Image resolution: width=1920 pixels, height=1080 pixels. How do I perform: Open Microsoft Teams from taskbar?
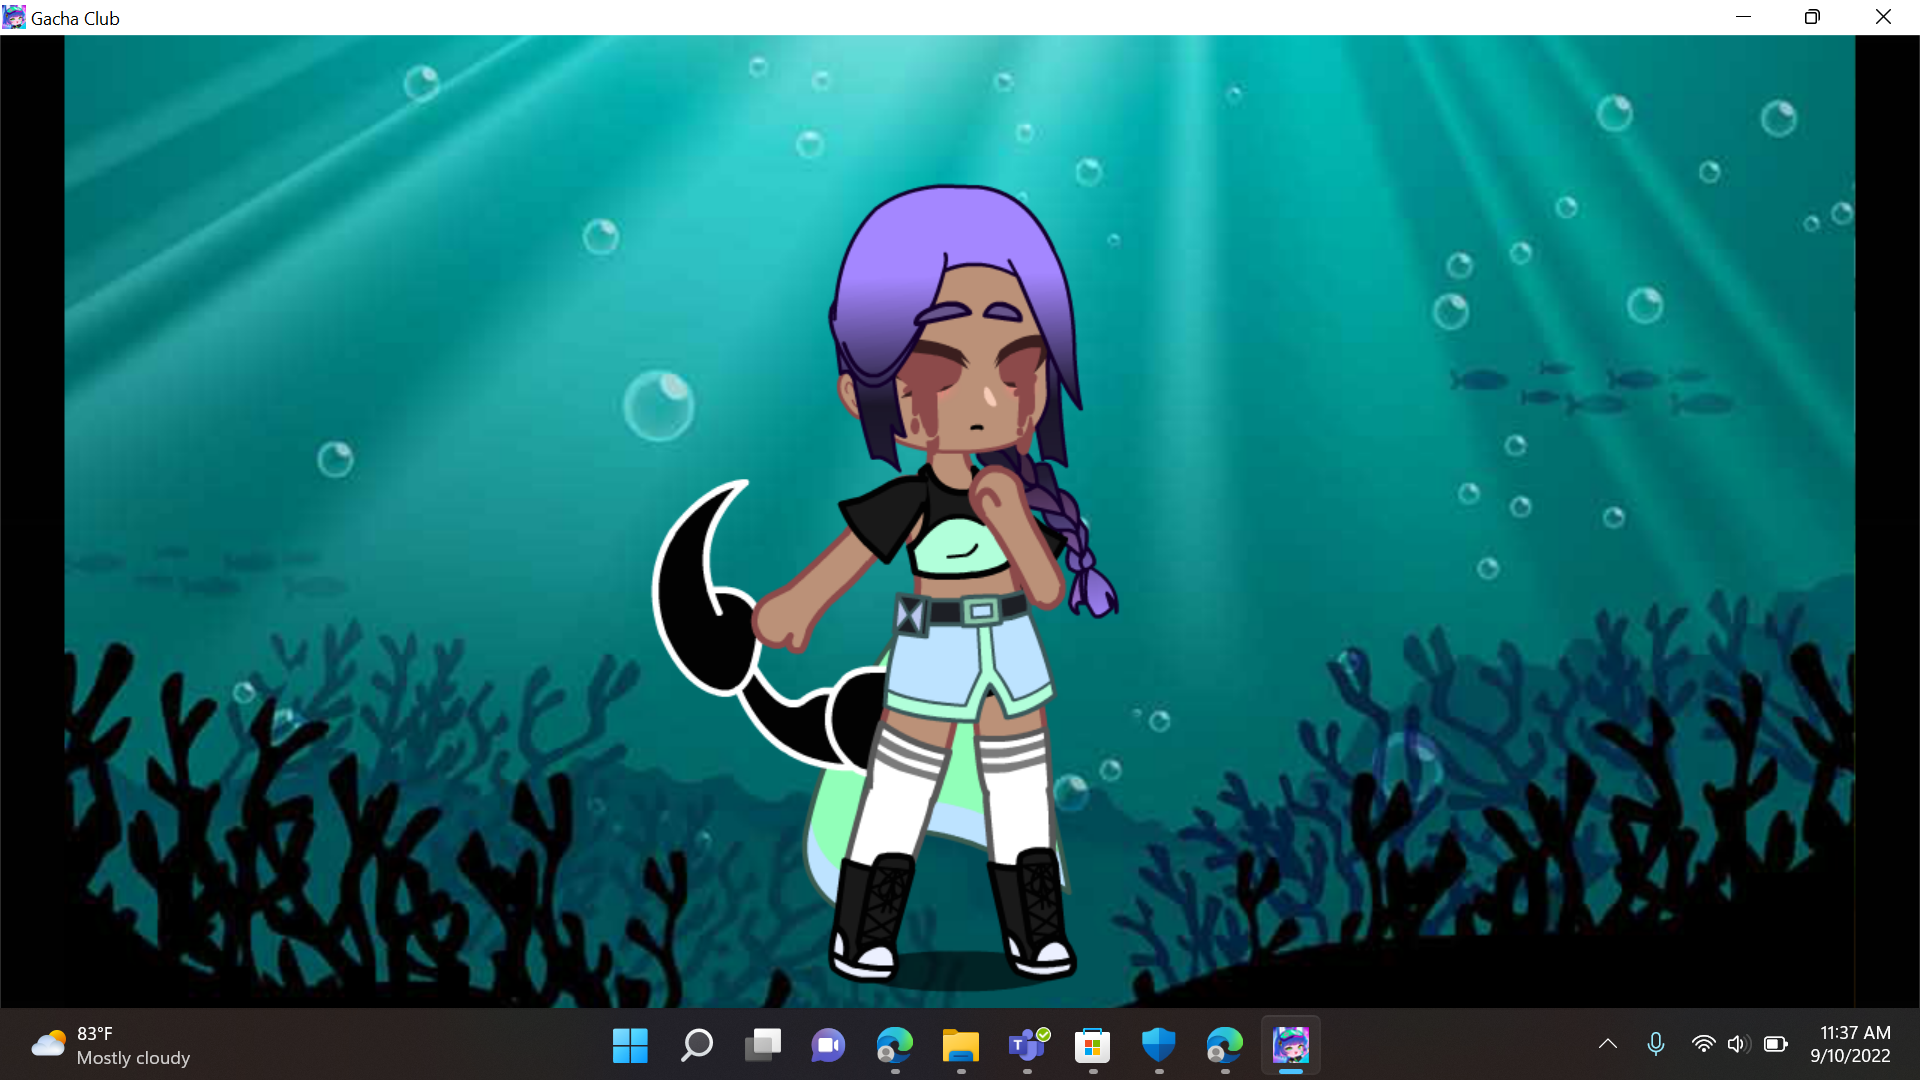(x=1027, y=1045)
